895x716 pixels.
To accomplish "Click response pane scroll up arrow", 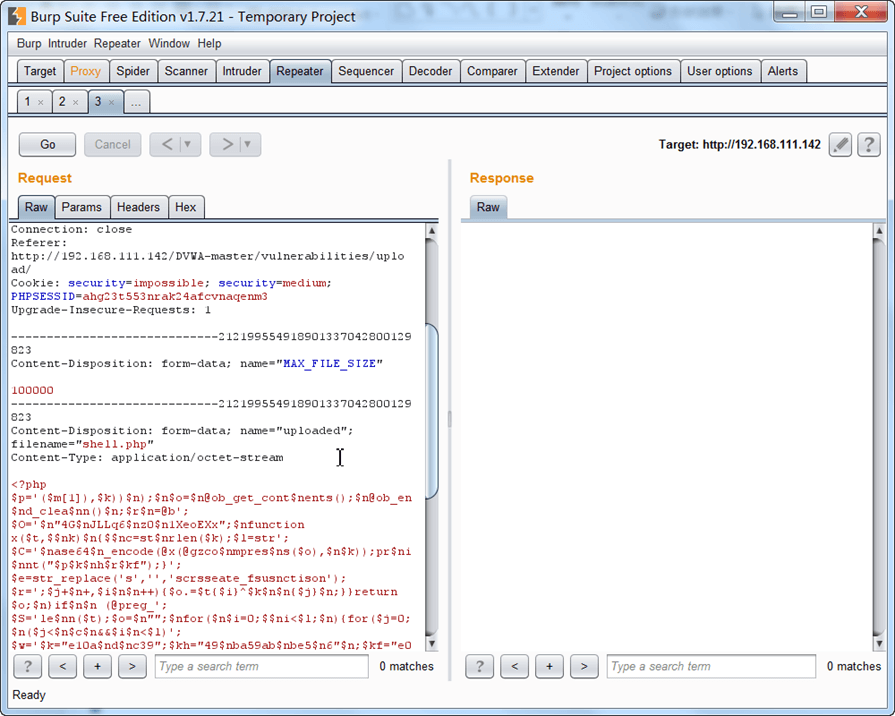I will pyautogui.click(x=879, y=231).
